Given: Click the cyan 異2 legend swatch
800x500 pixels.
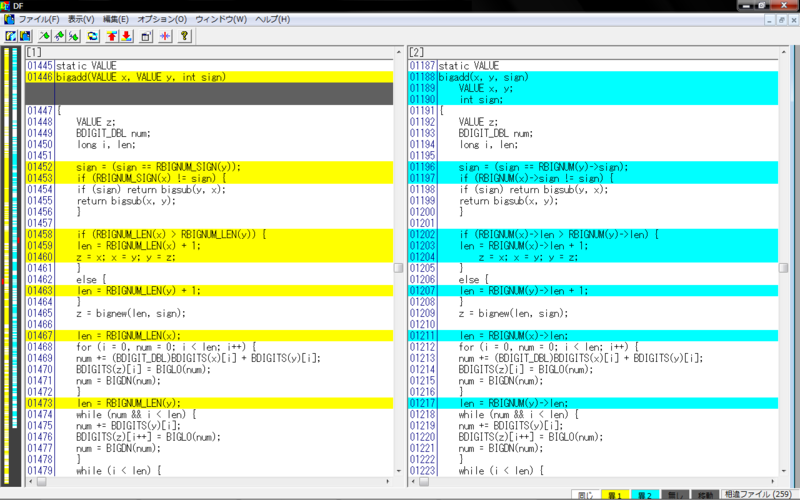Looking at the screenshot, I should point(645,495).
